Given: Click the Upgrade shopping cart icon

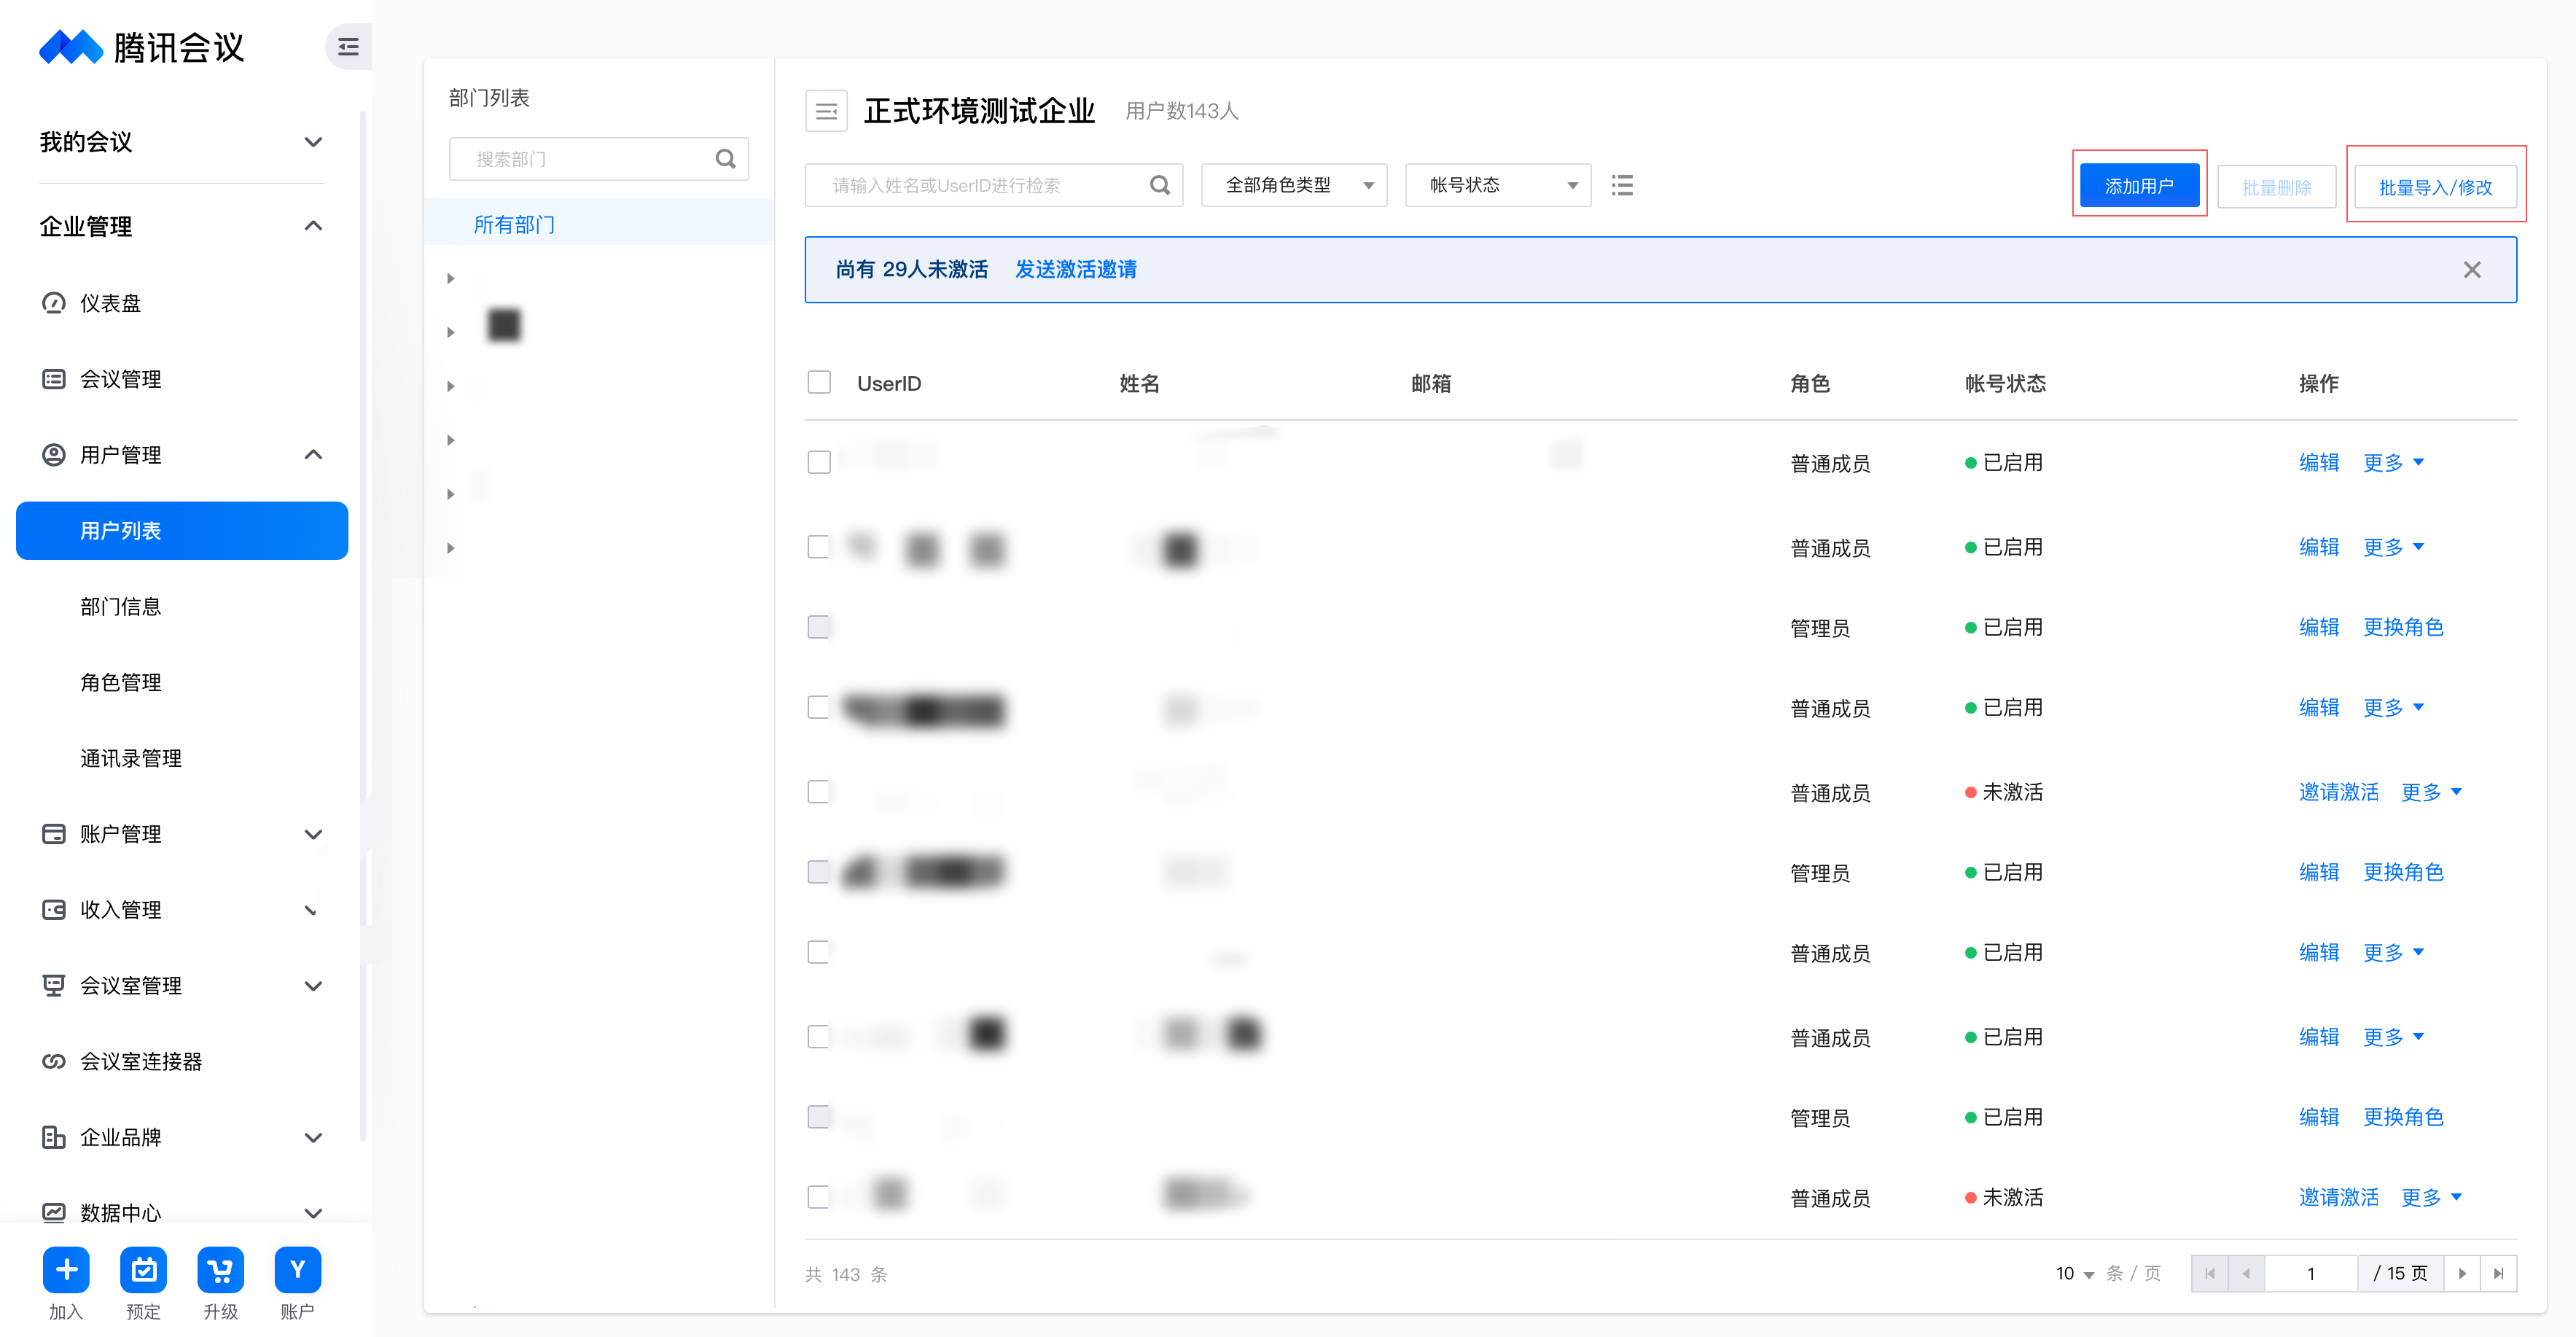Looking at the screenshot, I should coord(220,1270).
